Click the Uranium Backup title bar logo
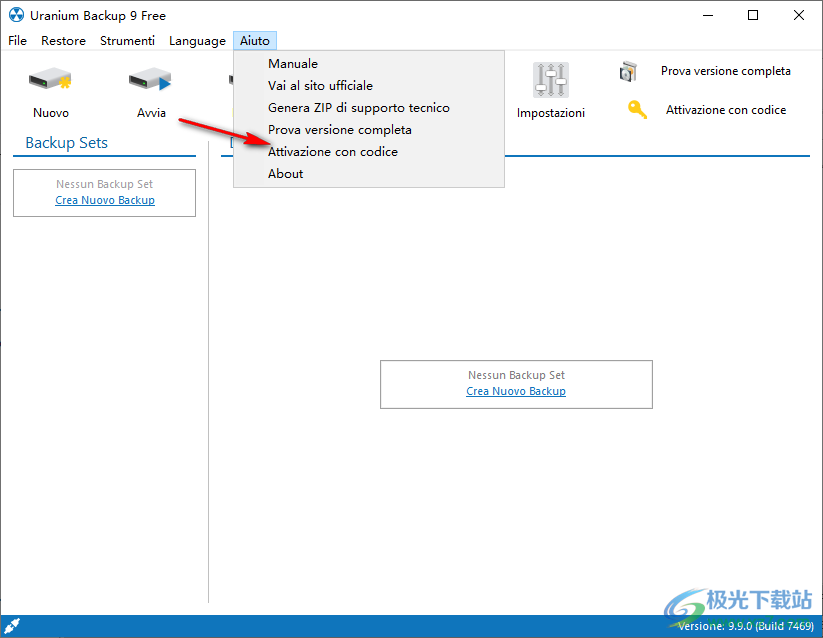Viewport: 823px width, 638px height. 15,15
